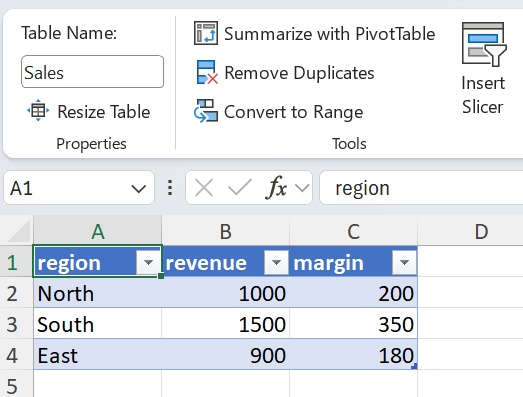Click the Convert to Range label
This screenshot has width=523, height=397.
coord(294,112)
